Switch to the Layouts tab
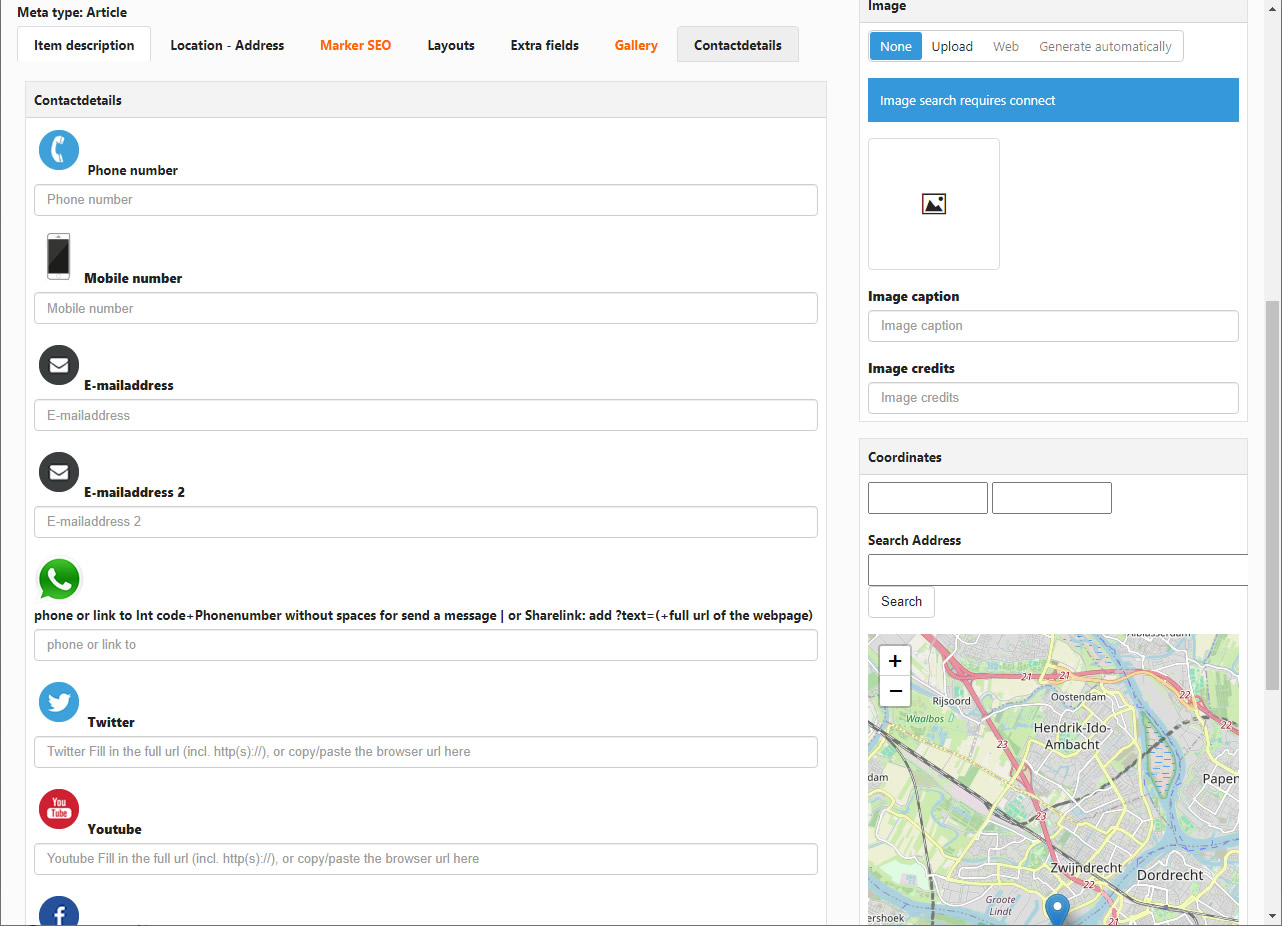This screenshot has width=1282, height=926. coord(451,45)
